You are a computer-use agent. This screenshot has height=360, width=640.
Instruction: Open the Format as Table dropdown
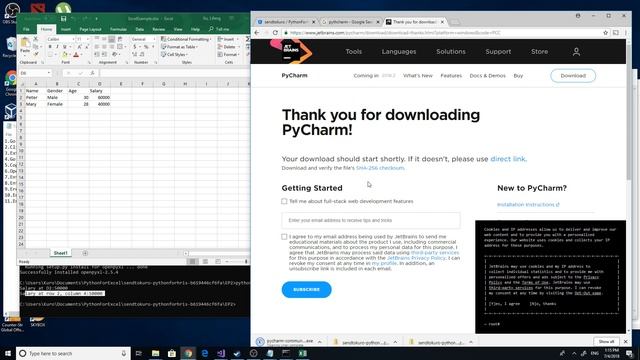click(x=180, y=47)
